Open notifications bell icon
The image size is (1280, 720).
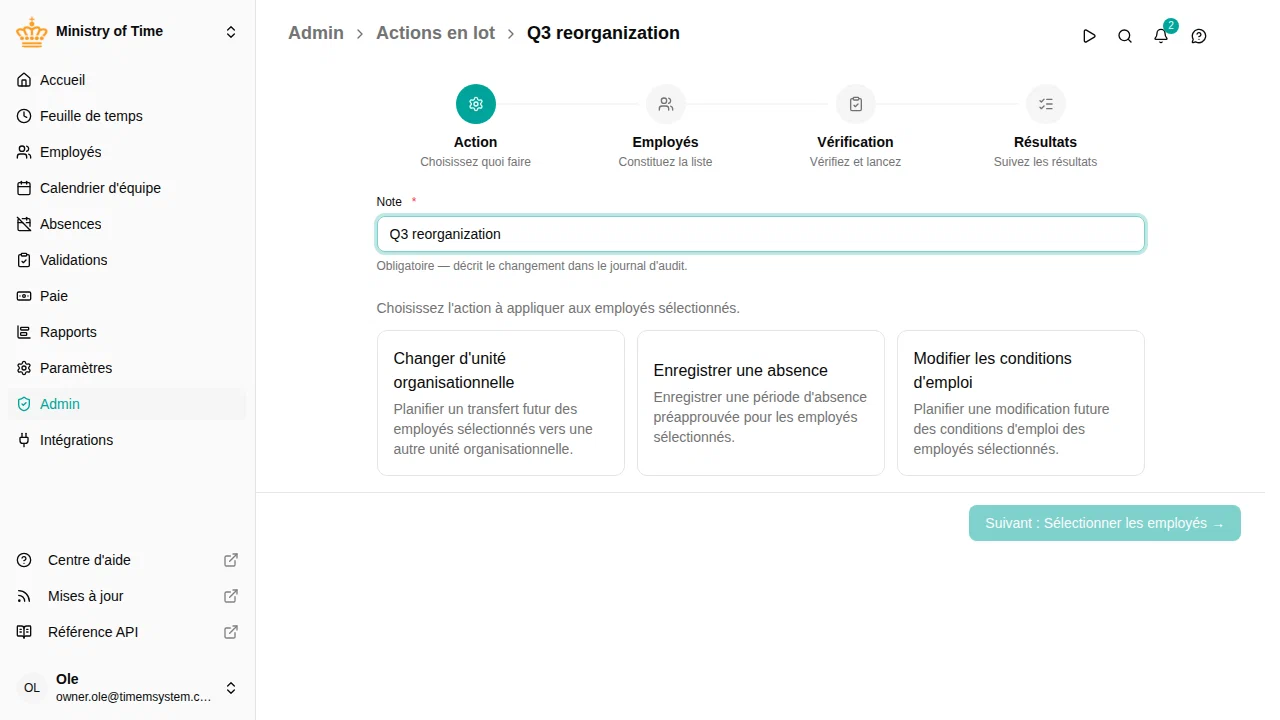1161,36
